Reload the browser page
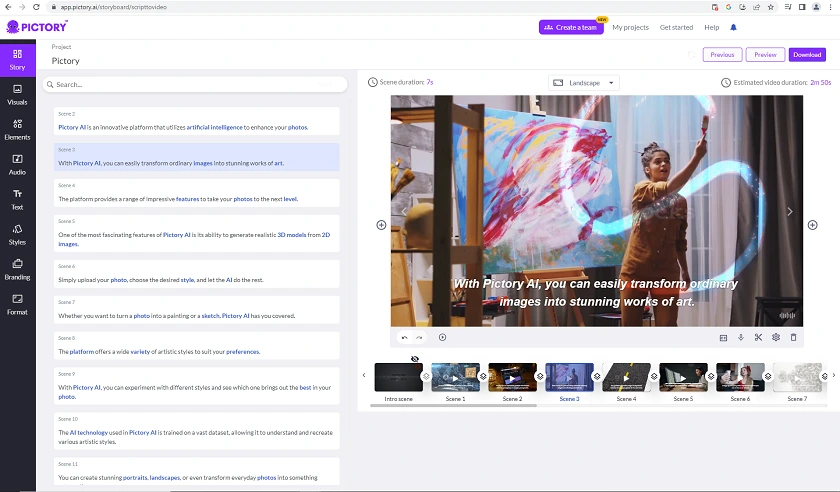Screen dimensions: 840x492 [36, 7]
